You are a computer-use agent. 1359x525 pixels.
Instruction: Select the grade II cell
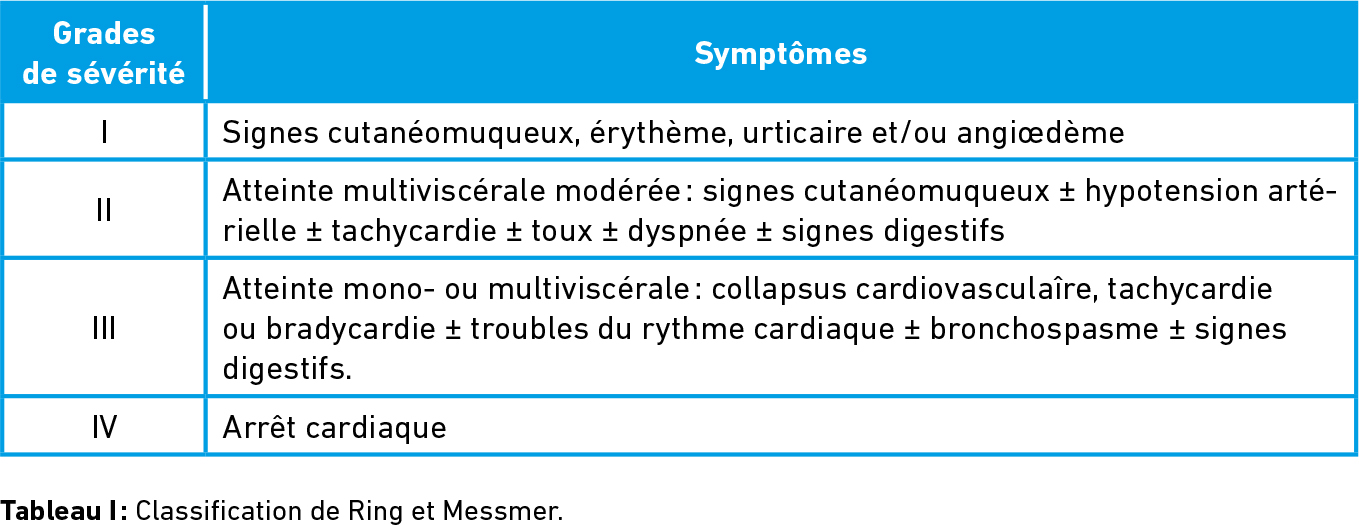point(104,210)
